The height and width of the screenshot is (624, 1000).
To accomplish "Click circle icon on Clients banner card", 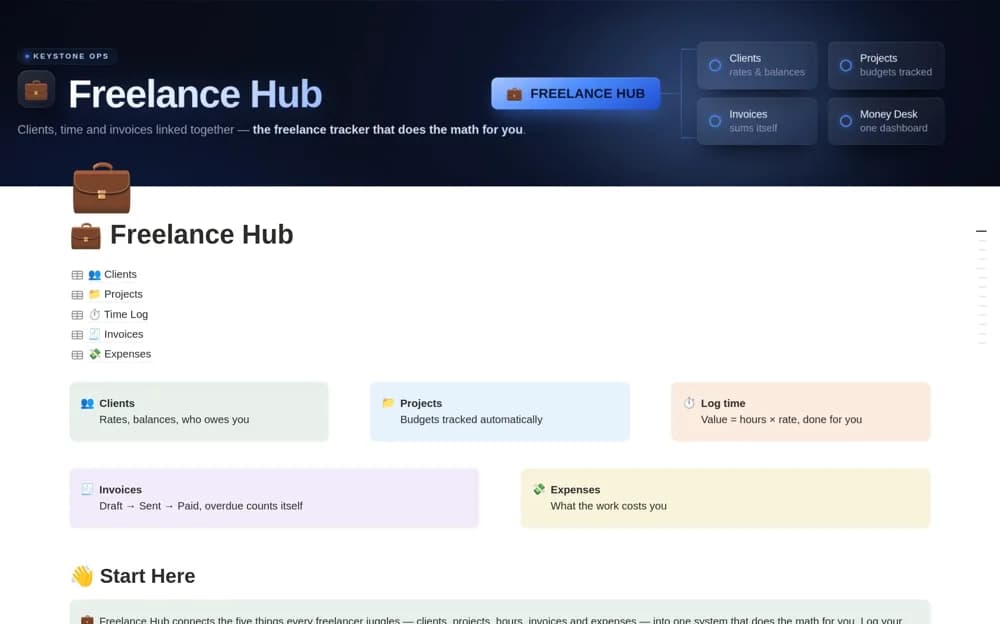I will point(715,65).
